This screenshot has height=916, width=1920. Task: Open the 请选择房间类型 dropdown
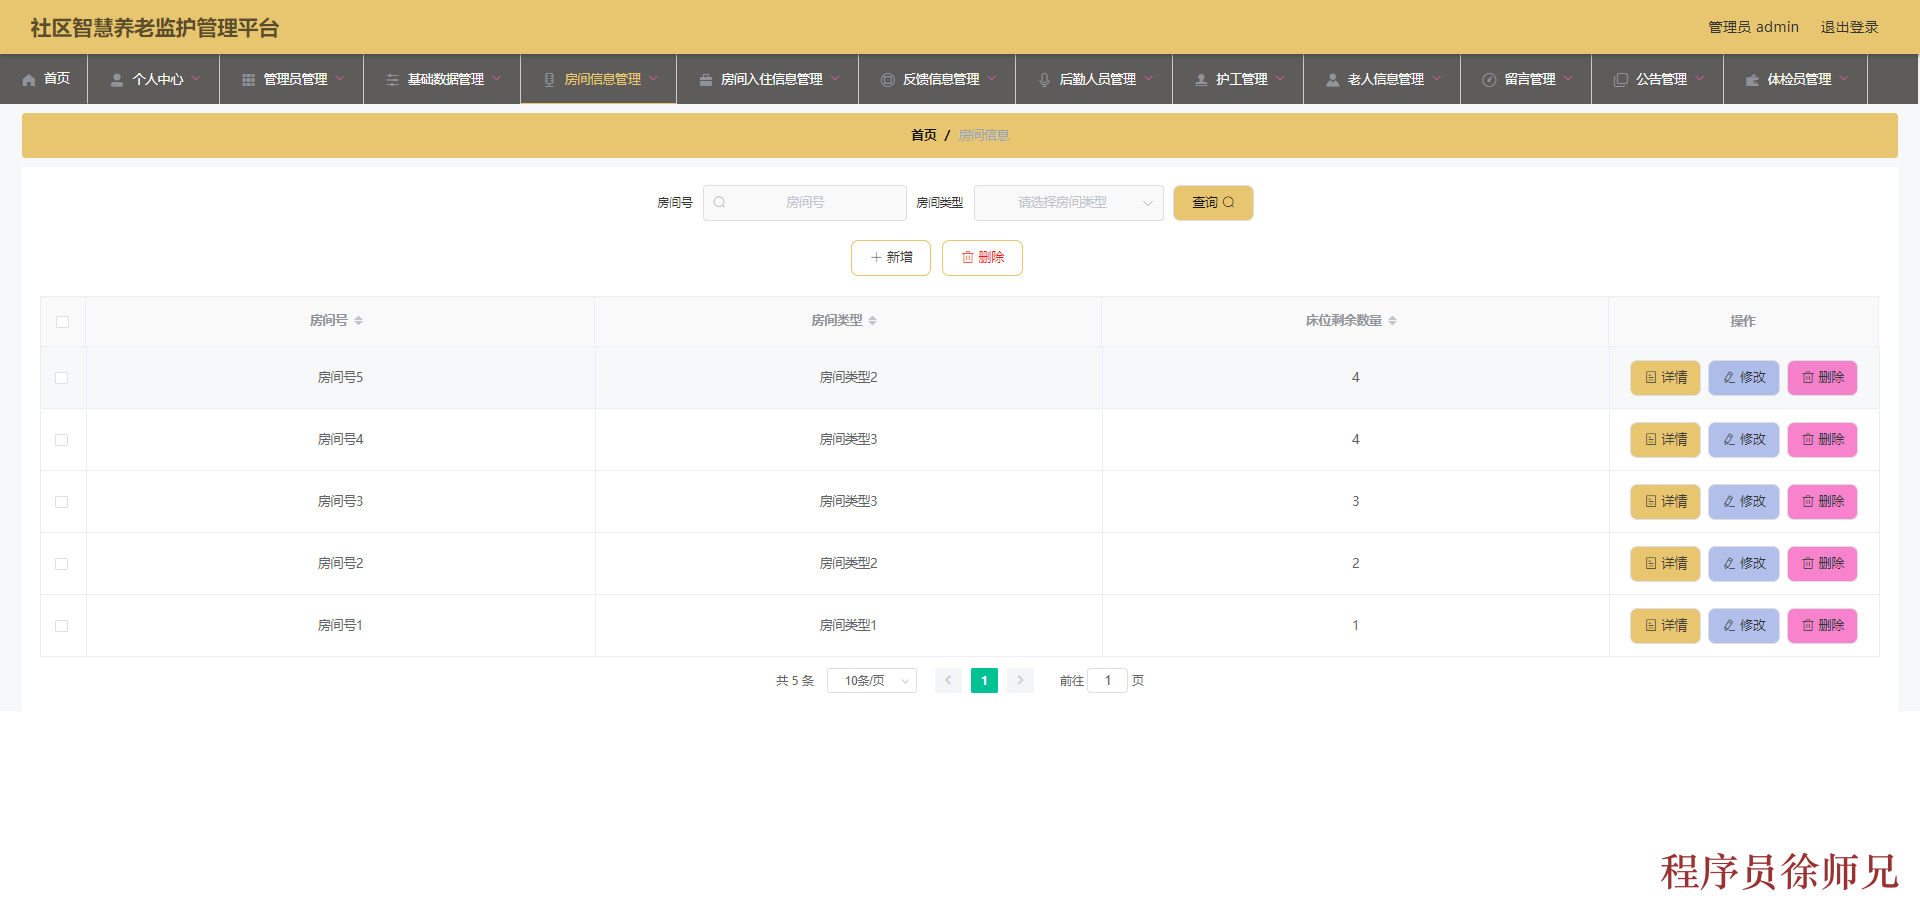(x=1068, y=203)
